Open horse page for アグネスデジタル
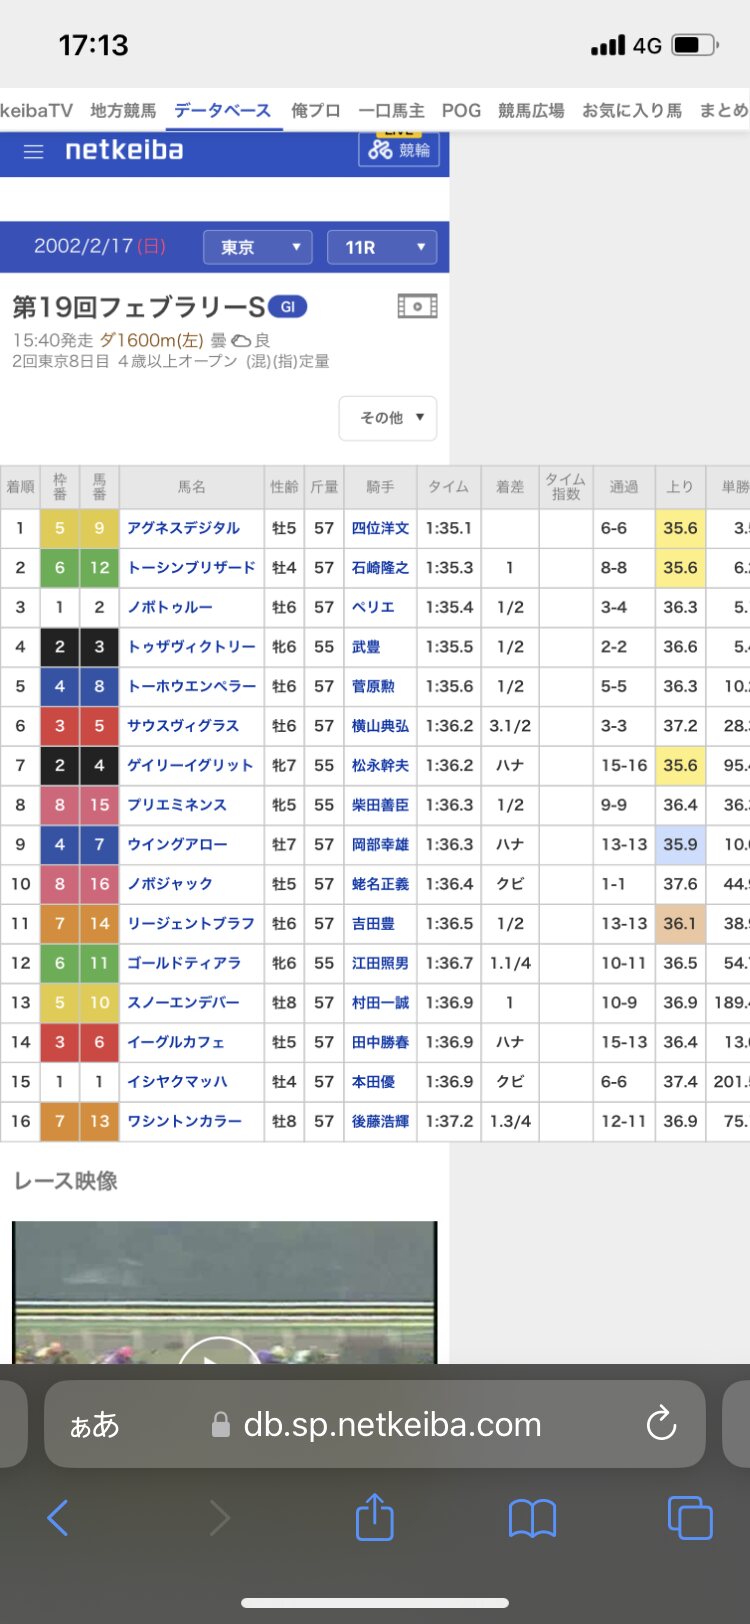The height and width of the screenshot is (1624, 750). (x=183, y=528)
